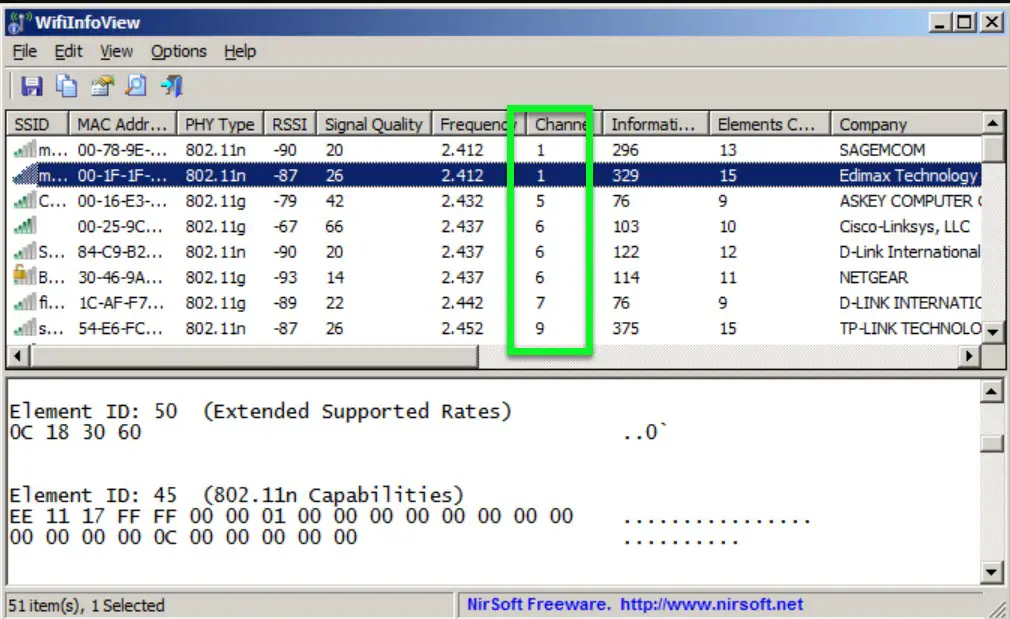1010x619 pixels.
Task: Open the Help menu
Action: coord(240,52)
